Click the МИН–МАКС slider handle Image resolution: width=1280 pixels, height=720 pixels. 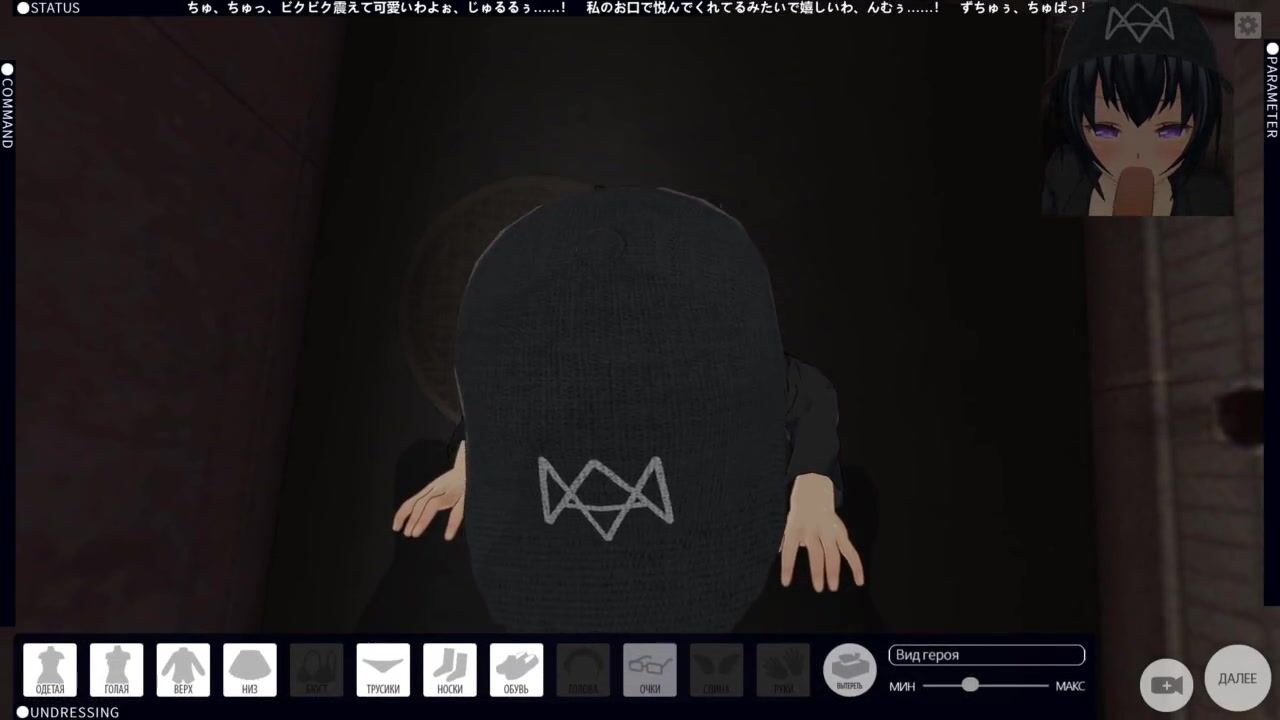969,685
